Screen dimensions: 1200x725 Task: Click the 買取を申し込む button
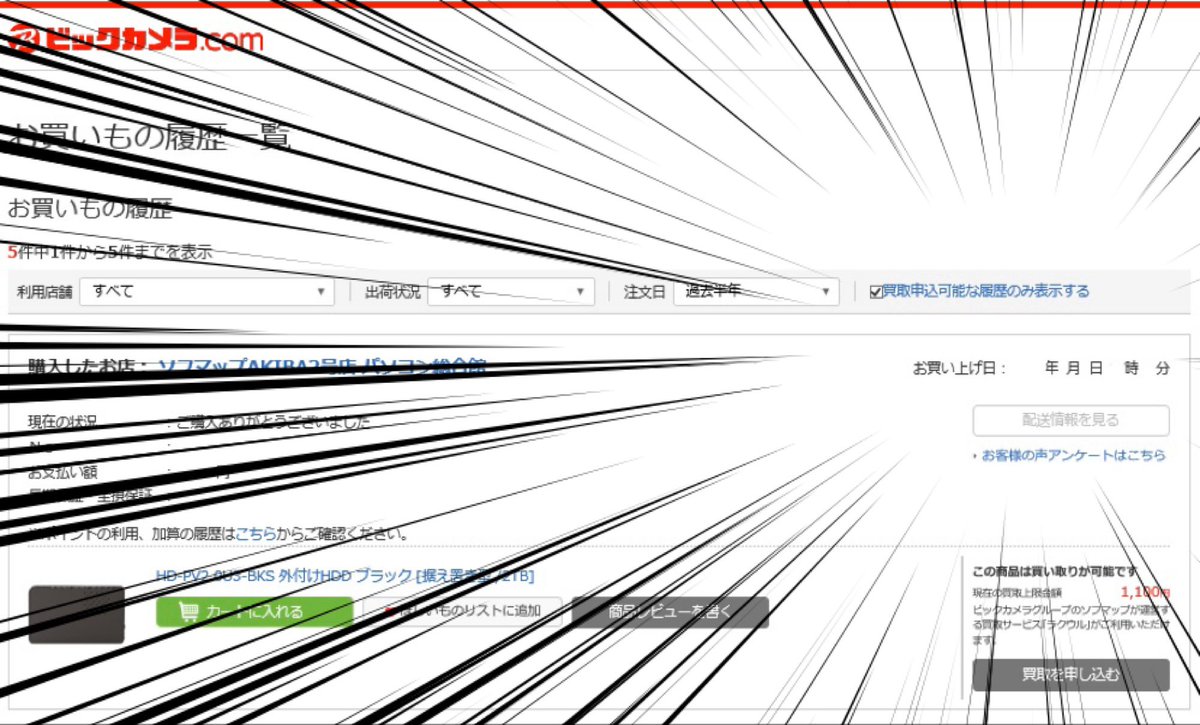tap(1071, 675)
